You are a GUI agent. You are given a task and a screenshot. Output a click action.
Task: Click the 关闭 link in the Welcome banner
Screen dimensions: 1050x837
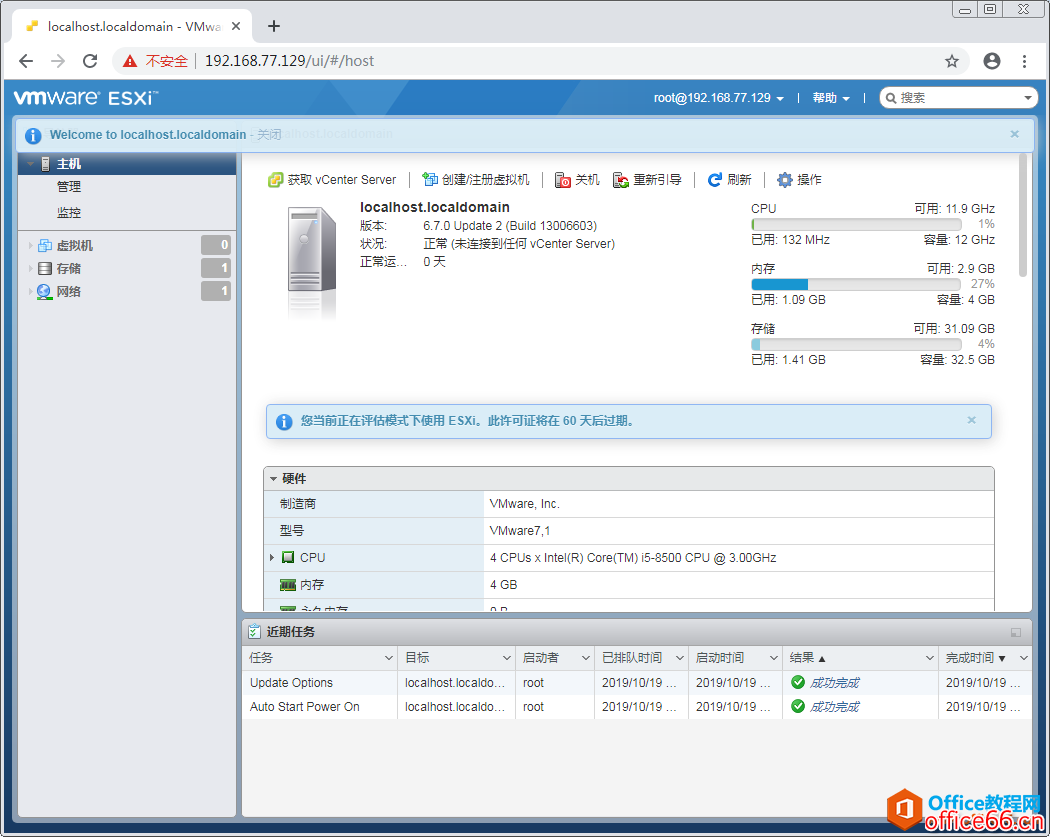coord(269,135)
